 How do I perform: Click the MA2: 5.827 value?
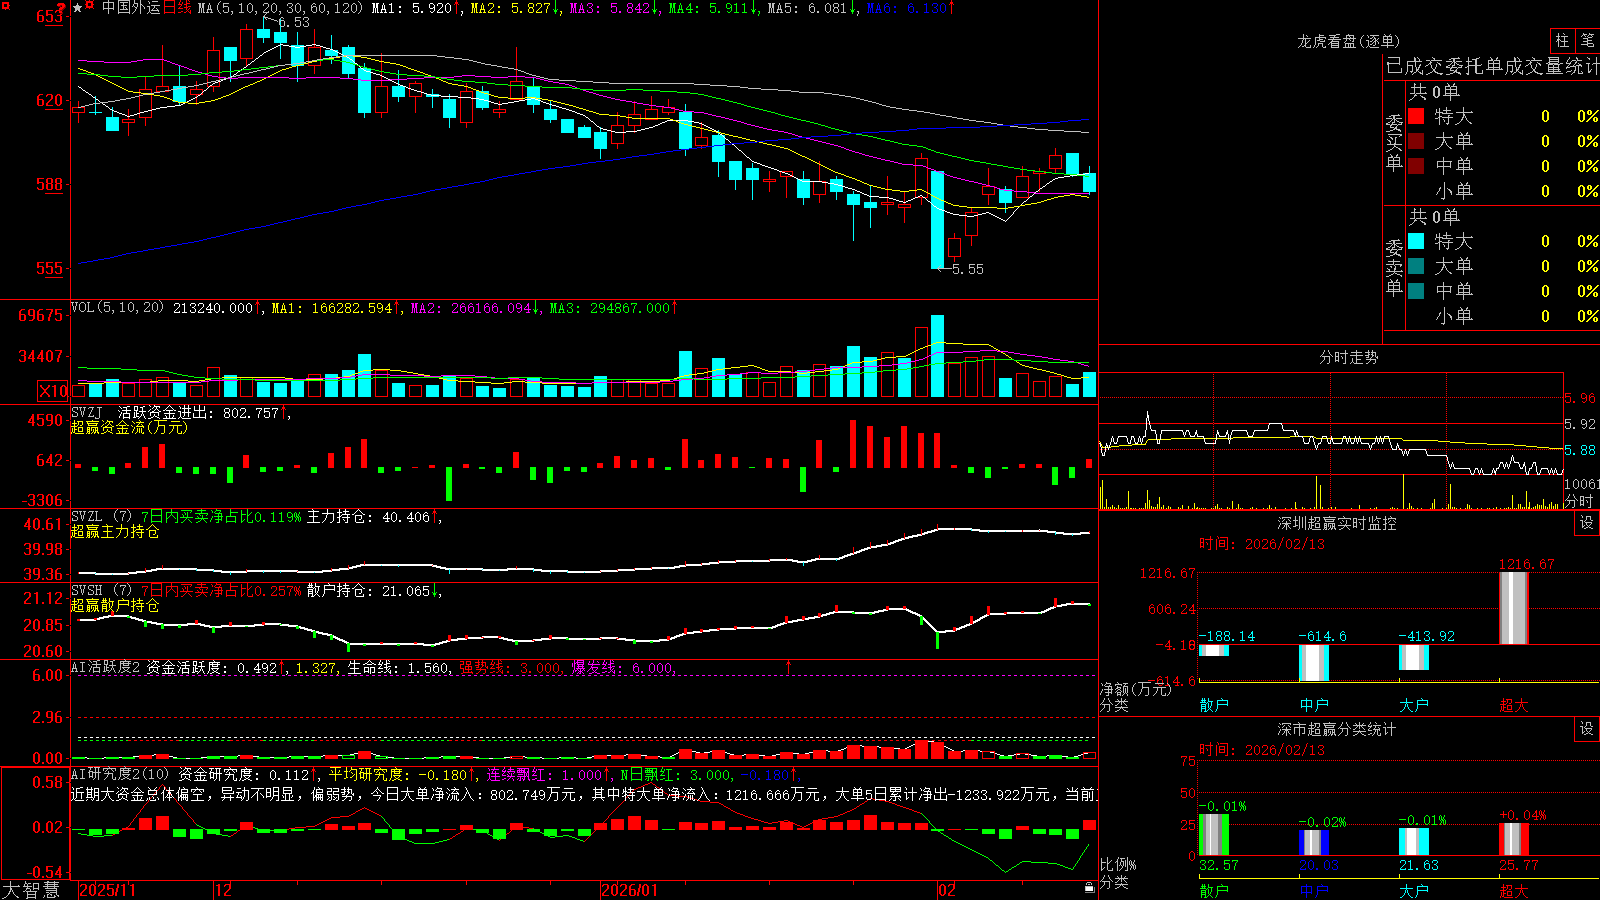pos(515,8)
